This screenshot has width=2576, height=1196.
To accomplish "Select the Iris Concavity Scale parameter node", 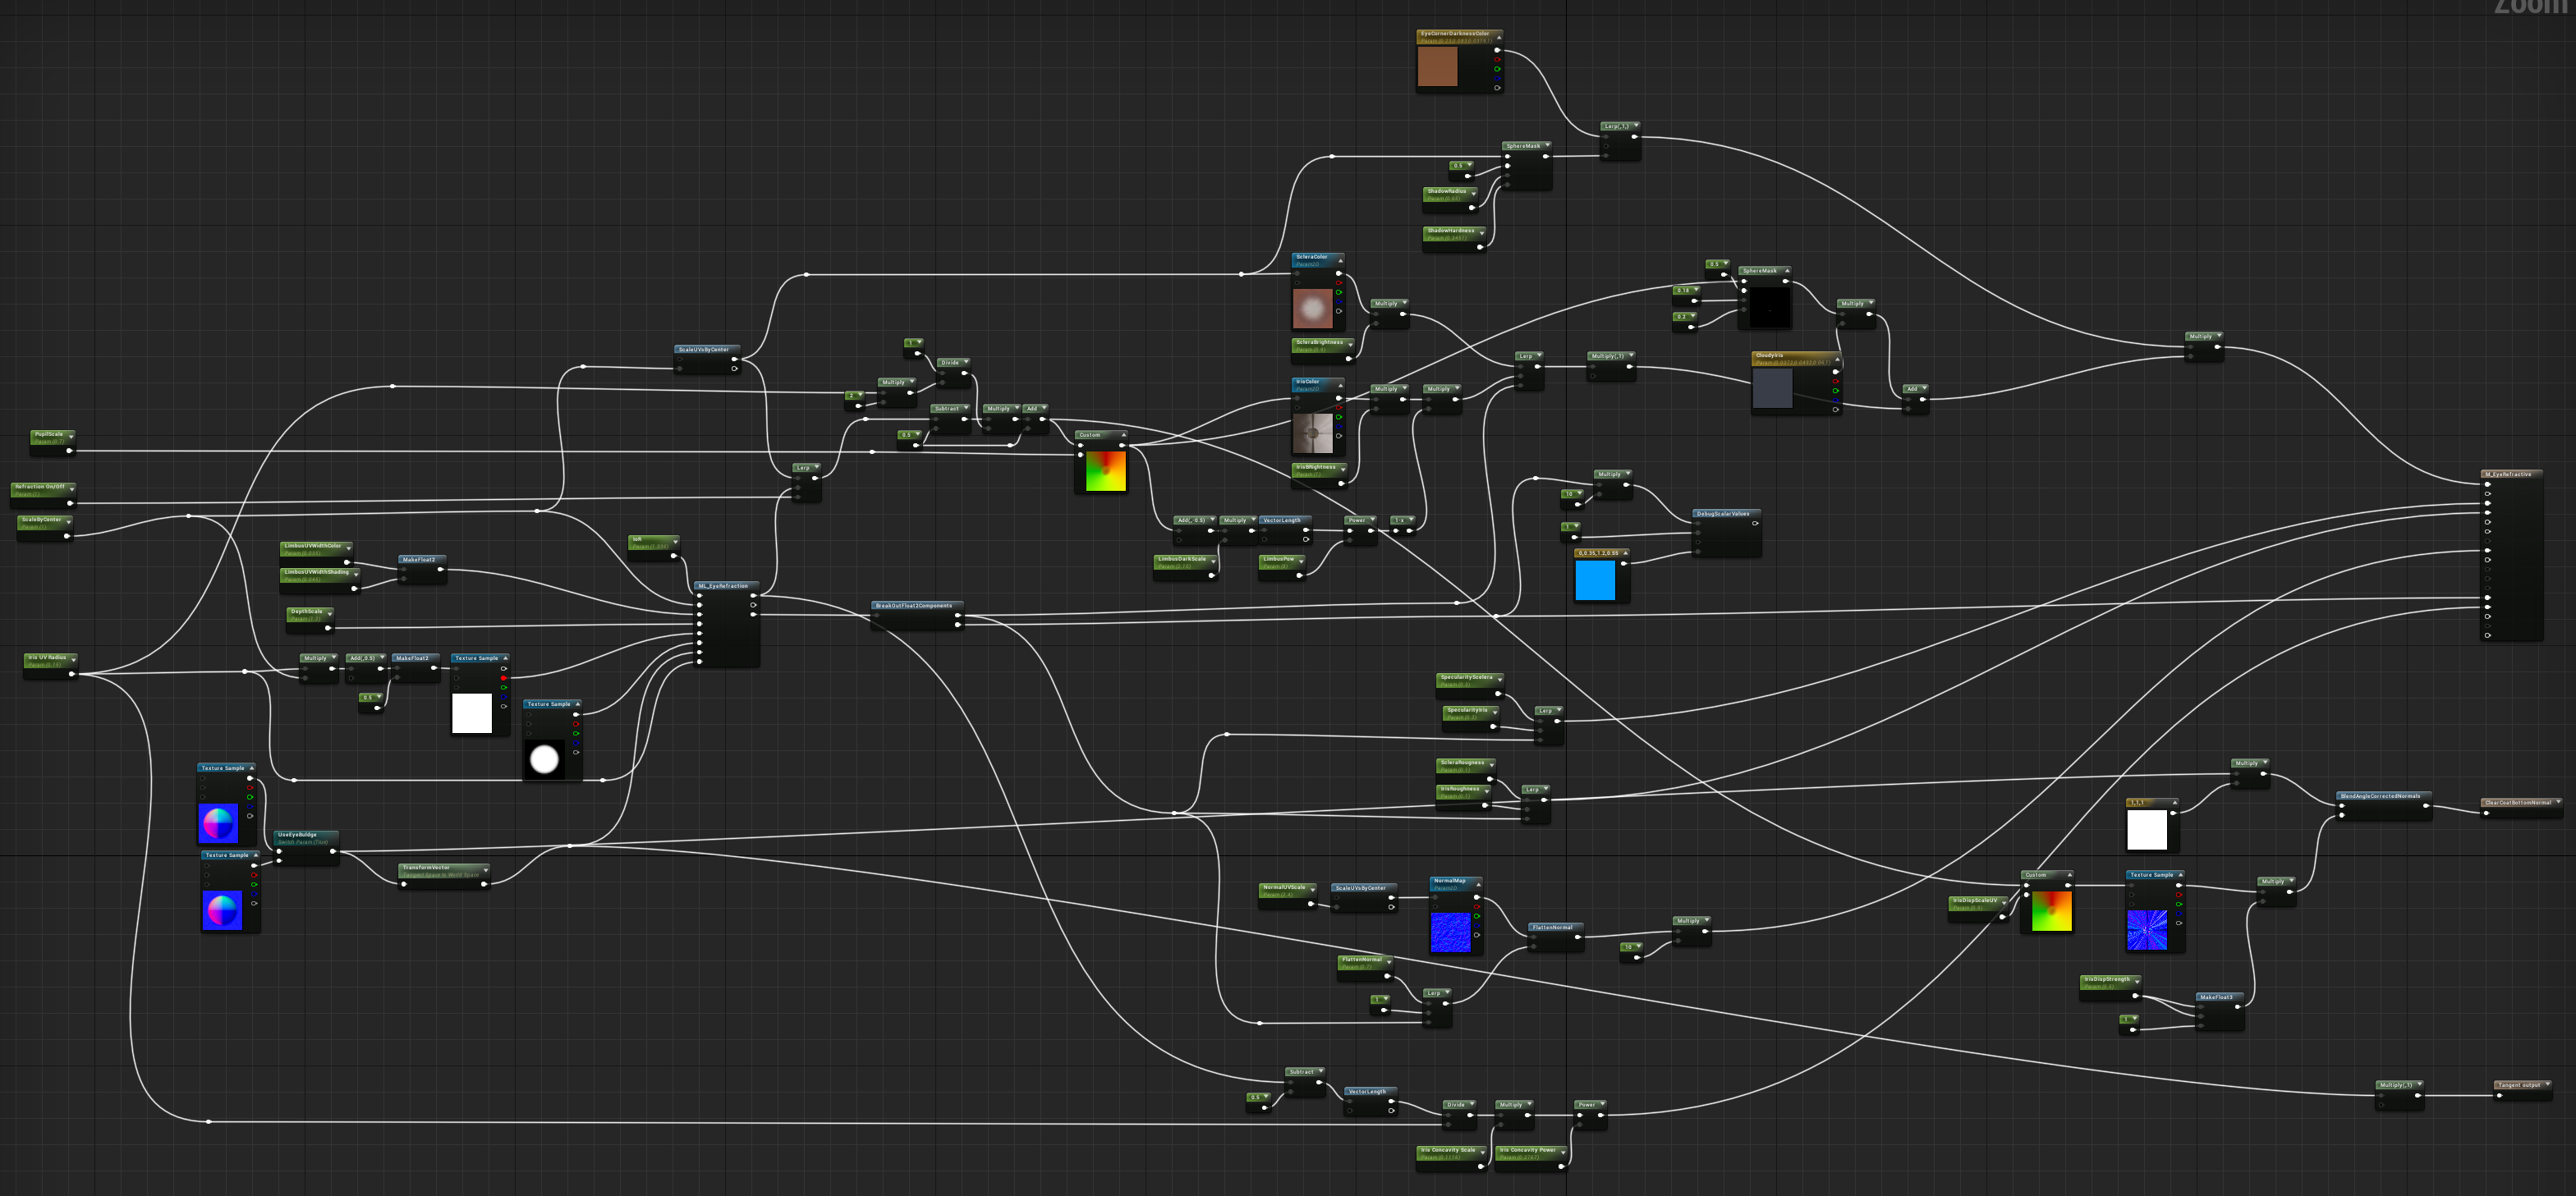I will coord(1448,1151).
